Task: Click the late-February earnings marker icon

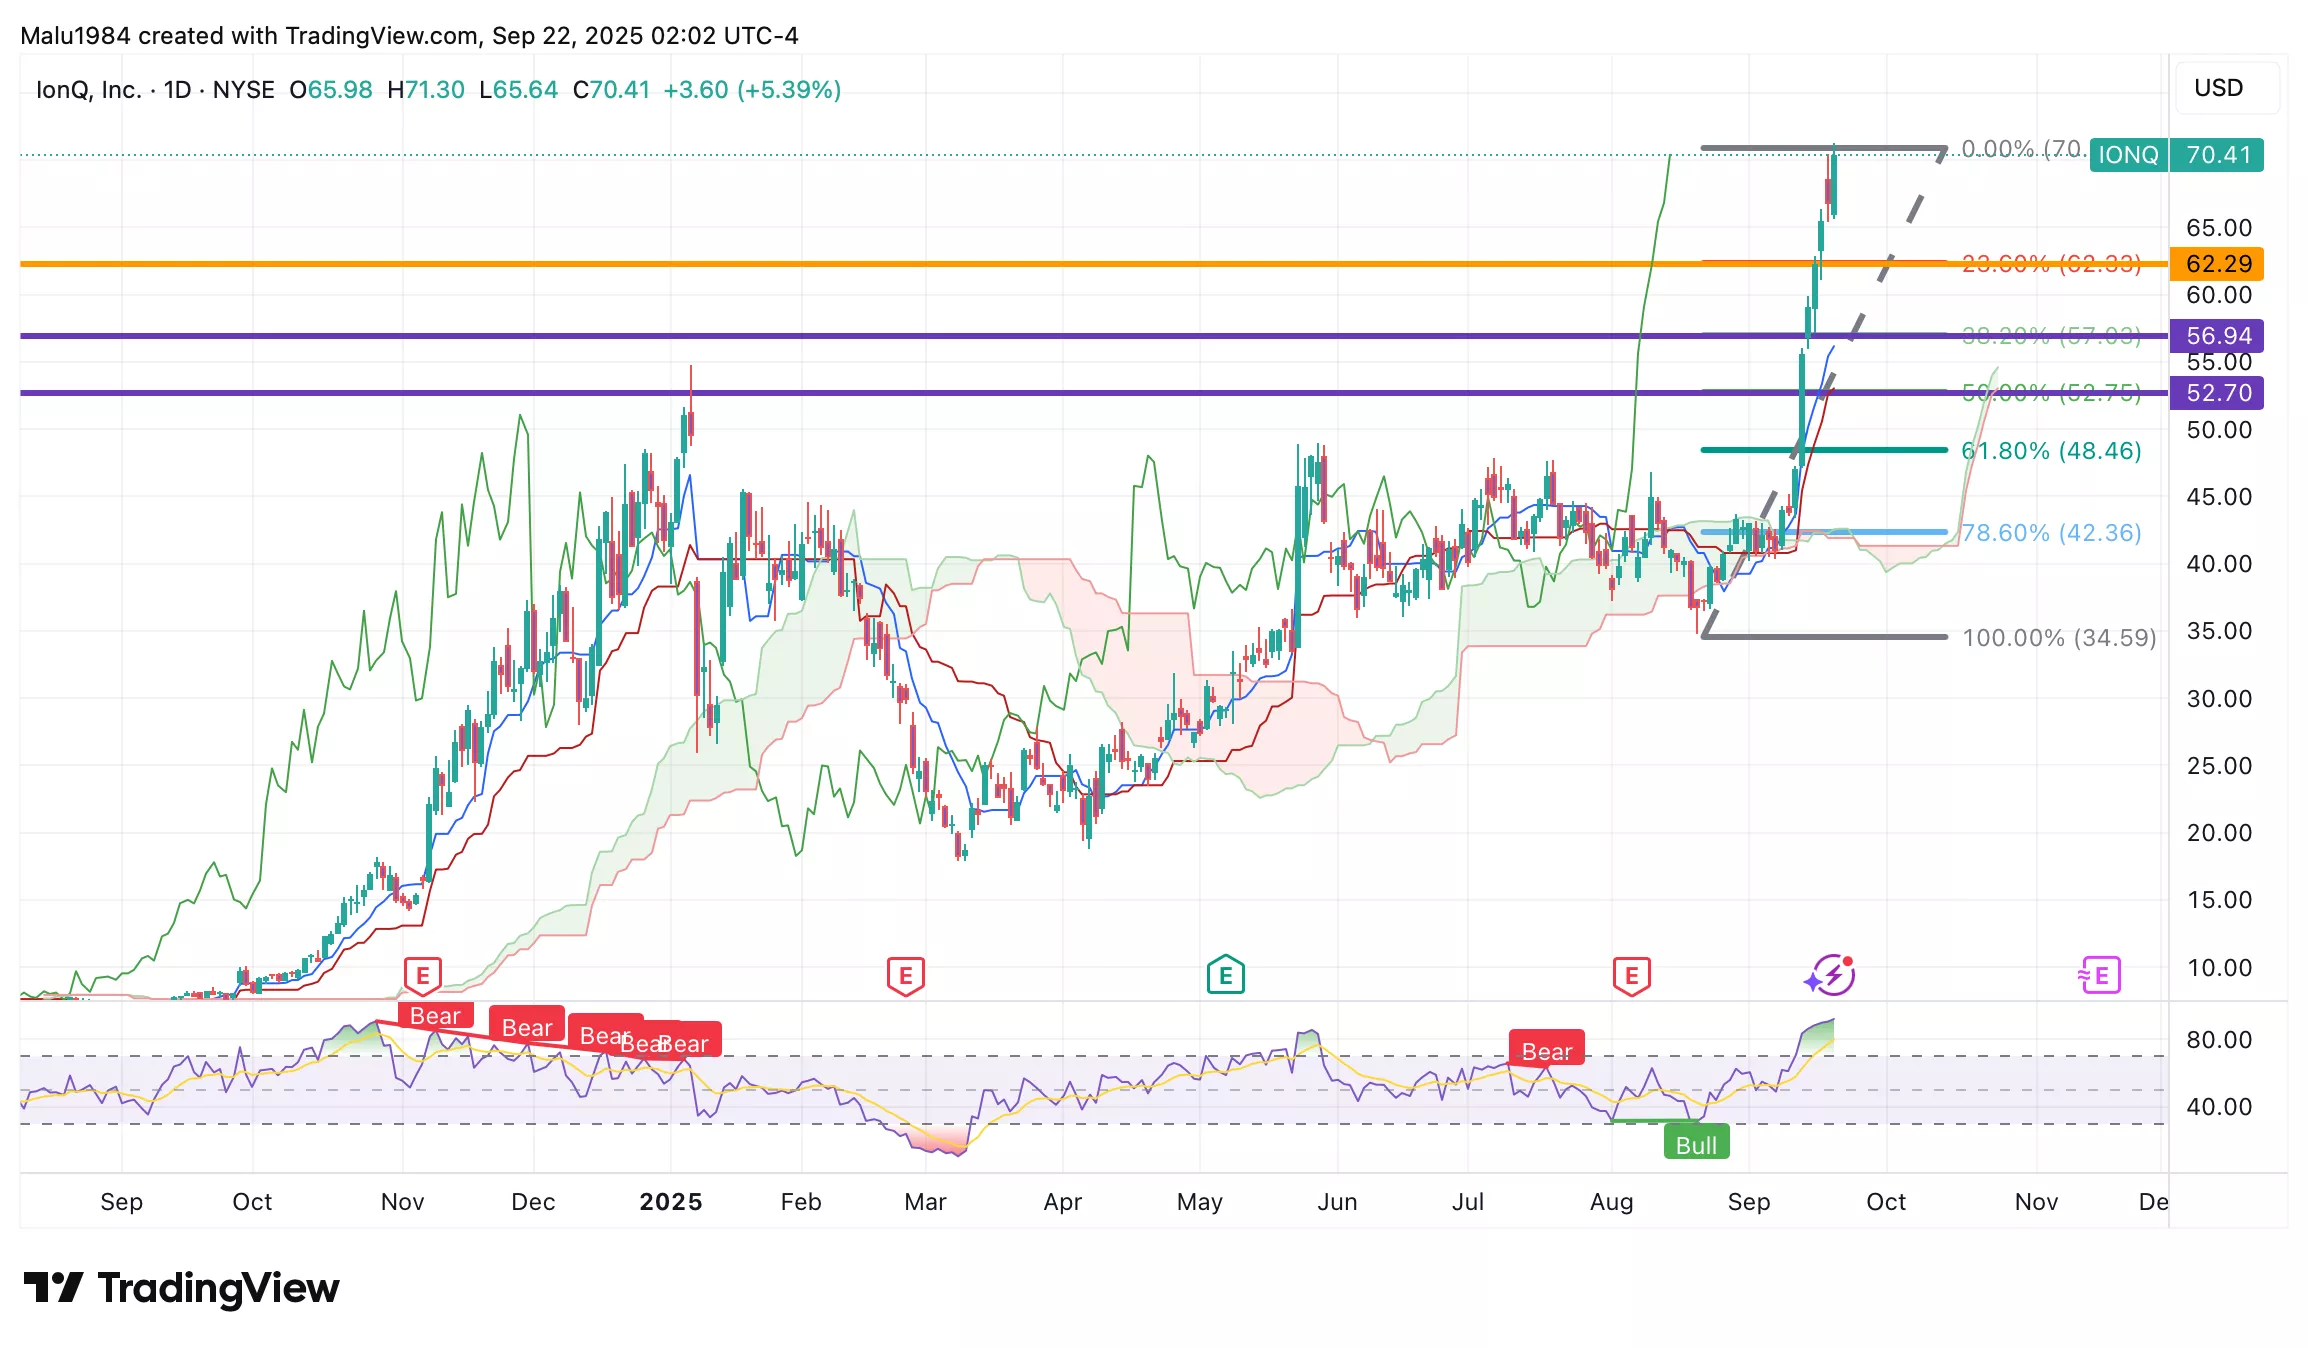Action: 906,975
